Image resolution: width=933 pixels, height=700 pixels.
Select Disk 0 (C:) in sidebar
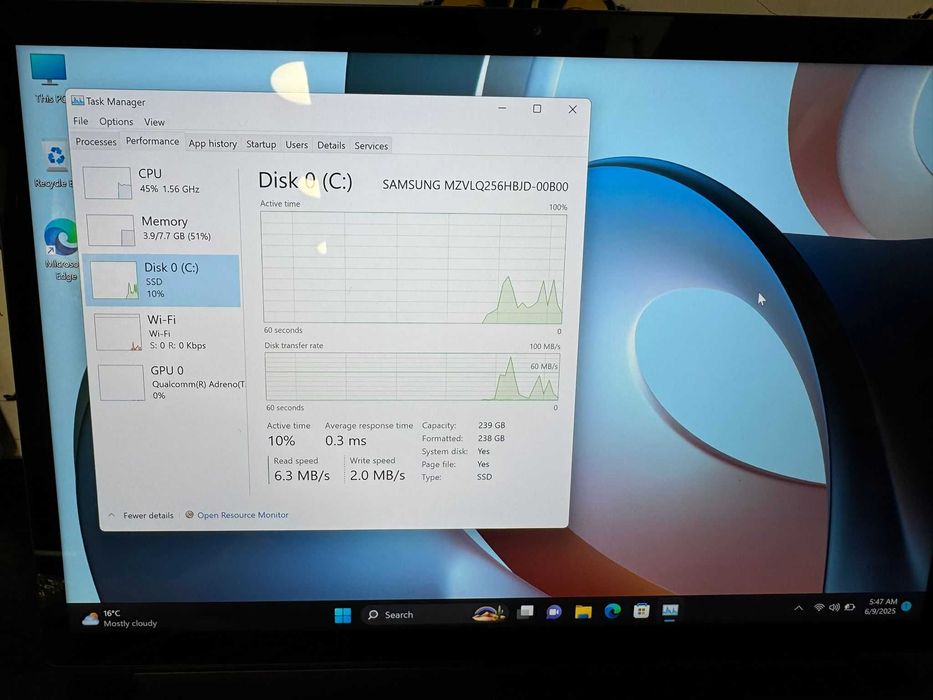coord(162,280)
